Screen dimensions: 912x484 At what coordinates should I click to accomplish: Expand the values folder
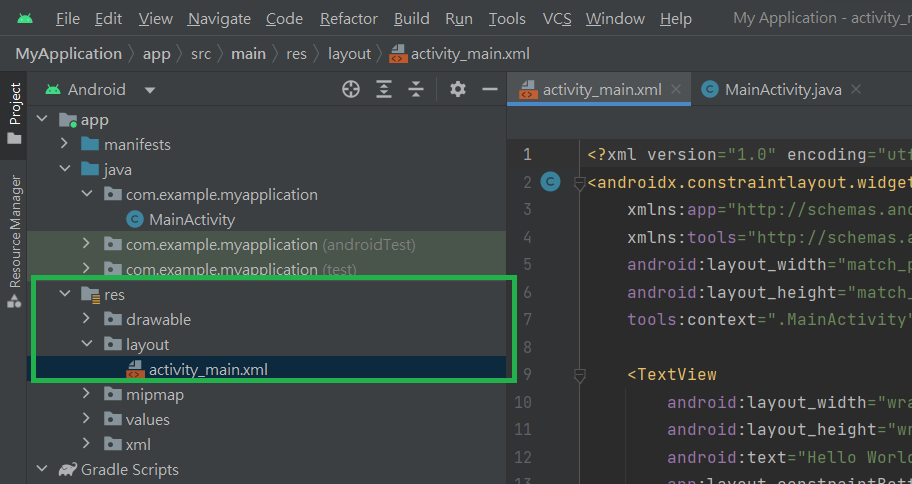pos(87,418)
